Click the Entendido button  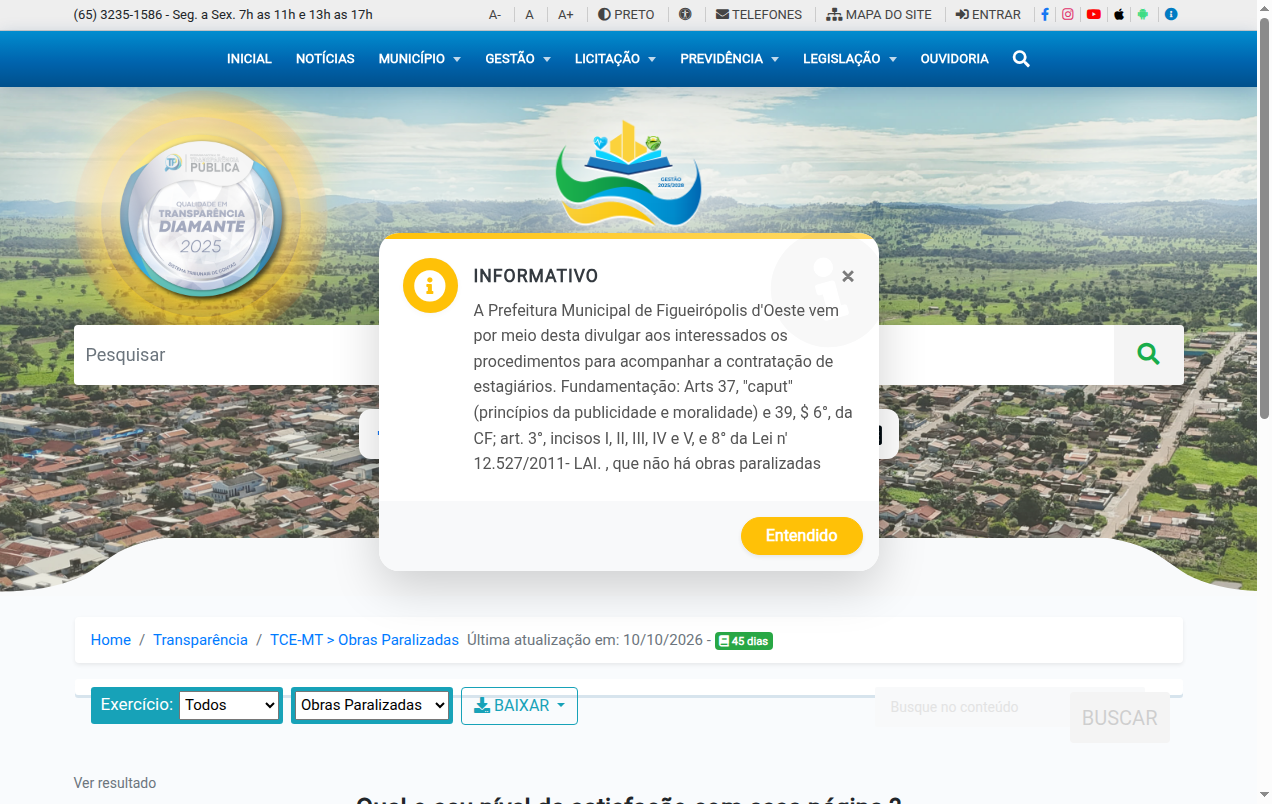[801, 536]
